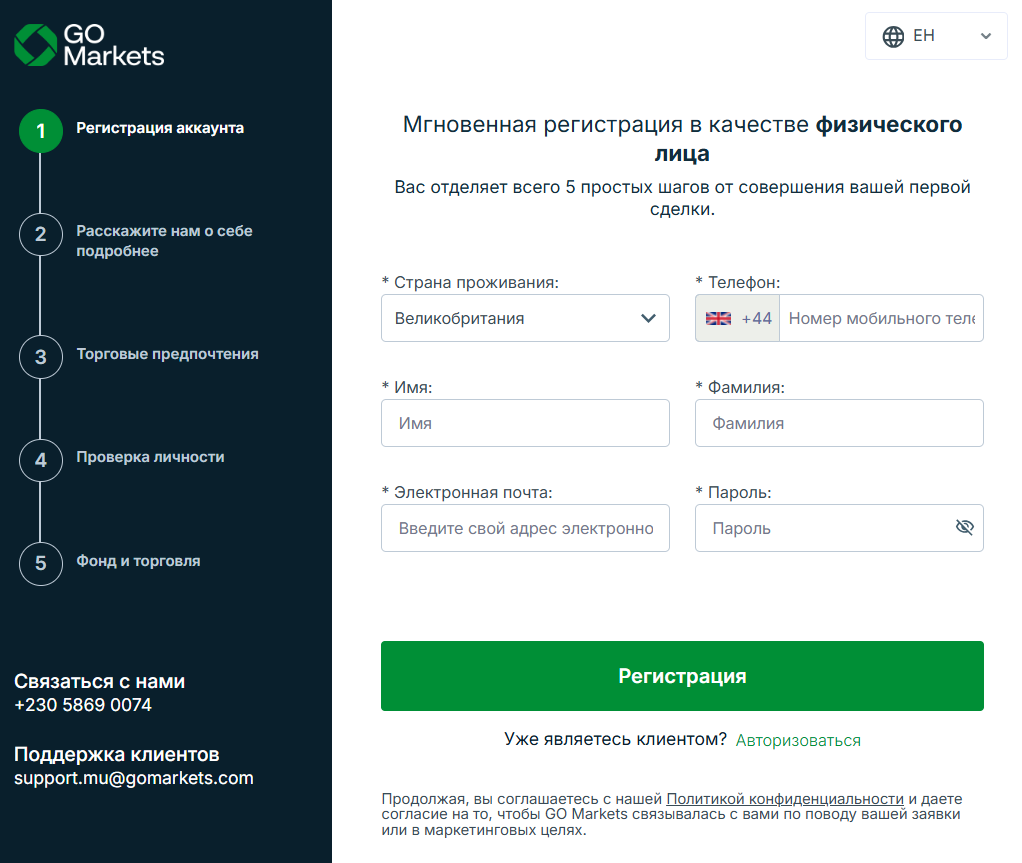1022x863 pixels.
Task: Open the language selector dropdown
Action: pyautogui.click(x=936, y=36)
